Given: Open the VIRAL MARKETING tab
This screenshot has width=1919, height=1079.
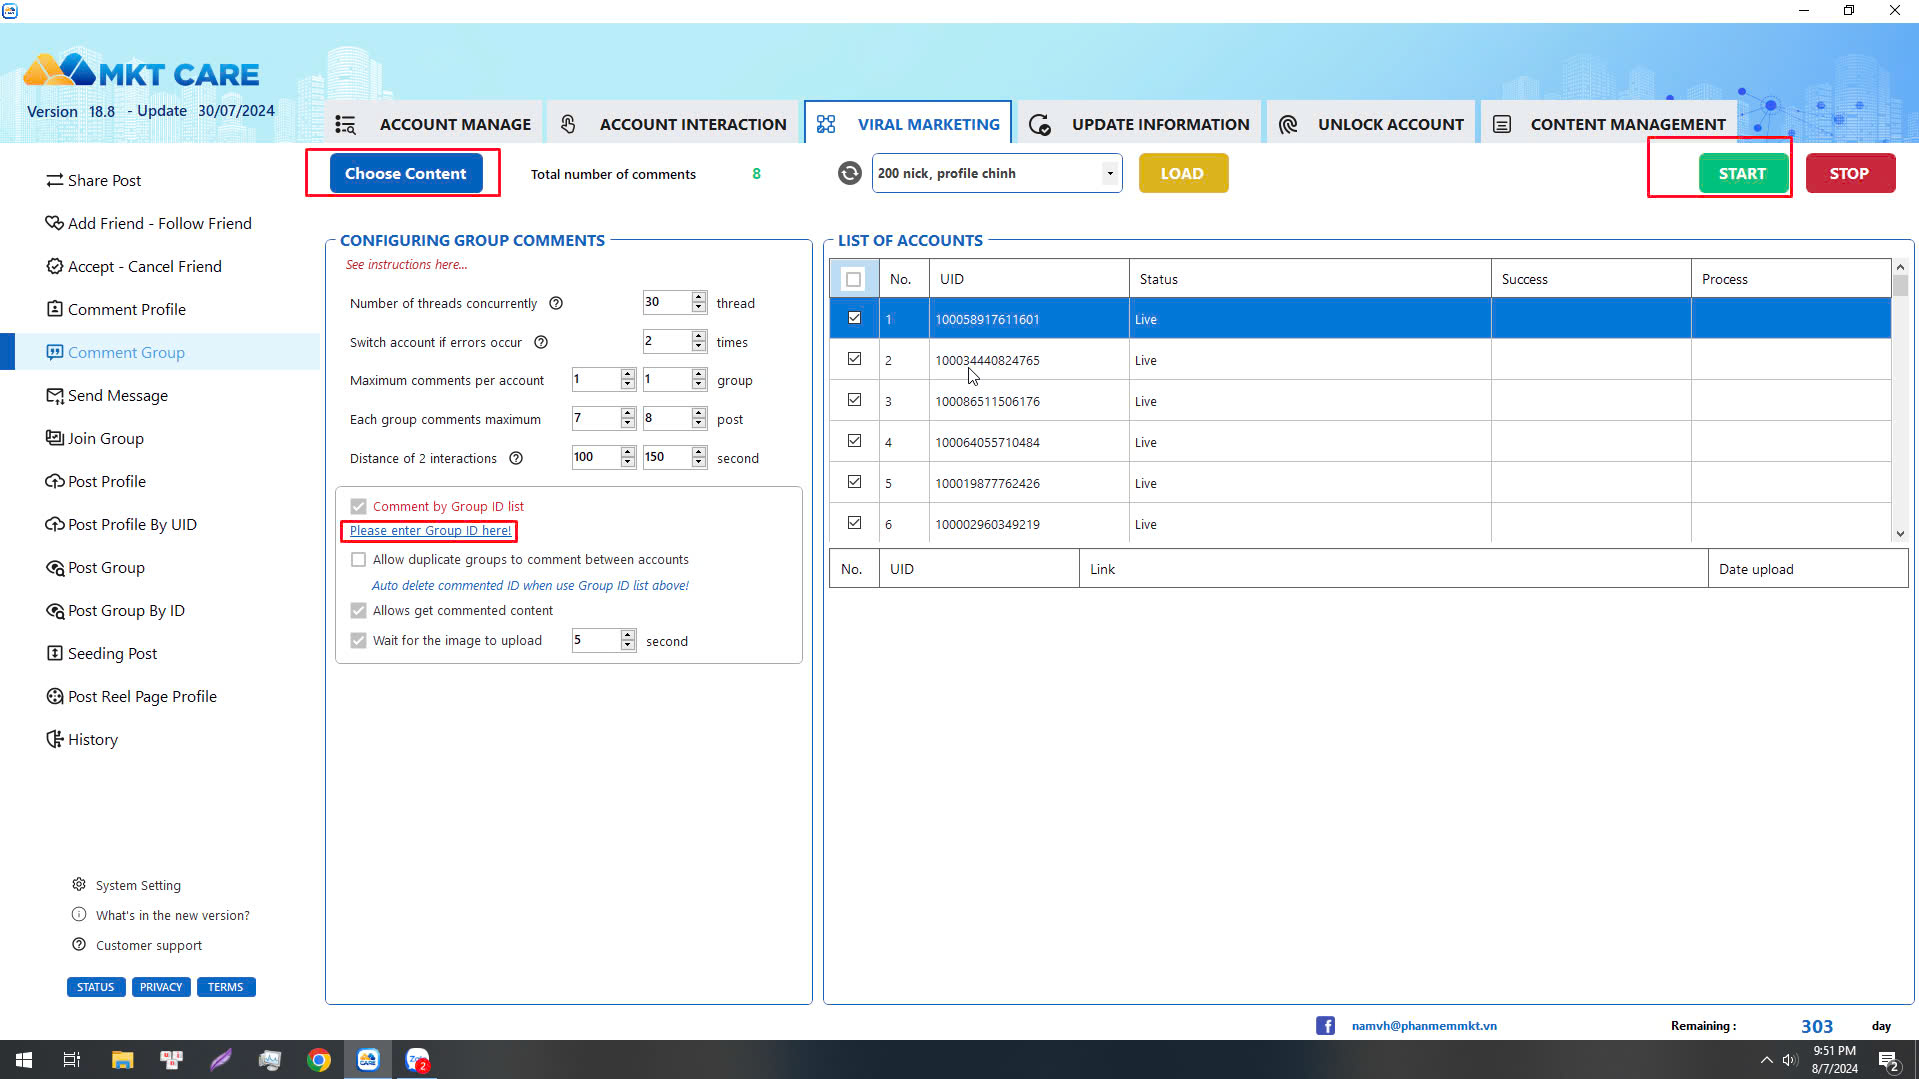Looking at the screenshot, I should pos(908,124).
